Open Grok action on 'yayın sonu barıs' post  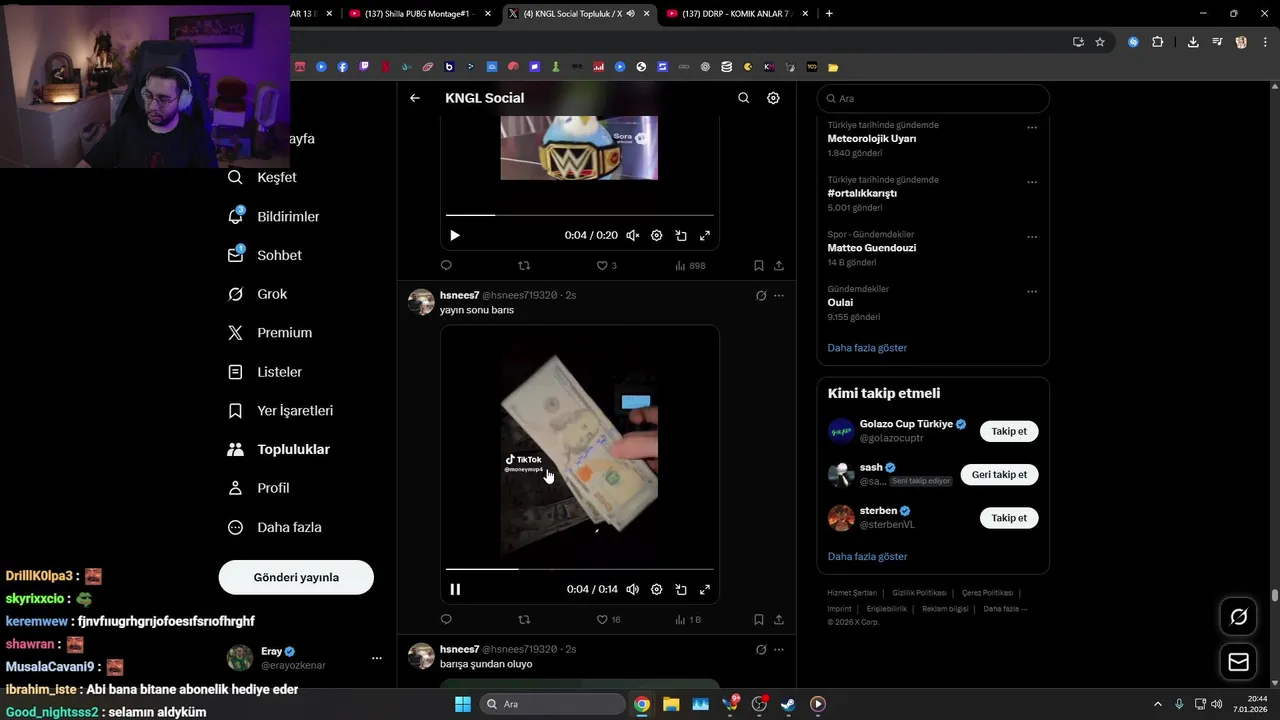761,296
